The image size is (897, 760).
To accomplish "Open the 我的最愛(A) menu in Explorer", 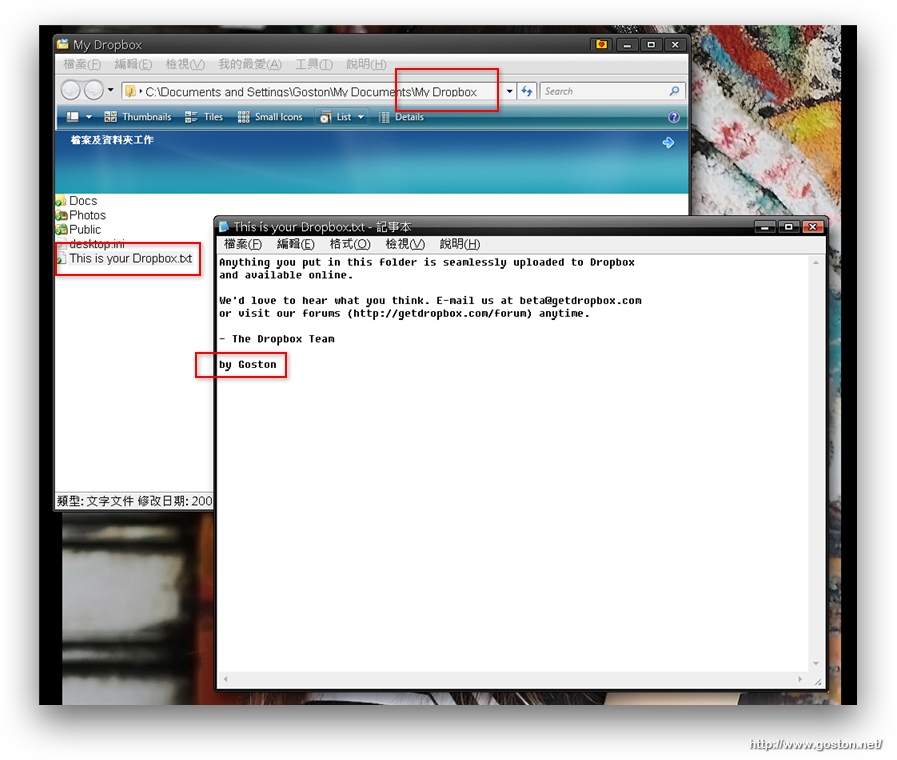I will (x=250, y=64).
